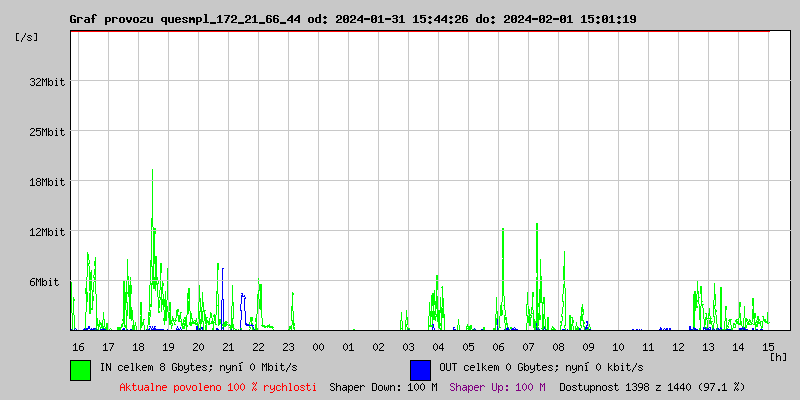Click the purple 'Shaper Up: 100 M' label
The height and width of the screenshot is (400, 800).
pyautogui.click(x=498, y=387)
